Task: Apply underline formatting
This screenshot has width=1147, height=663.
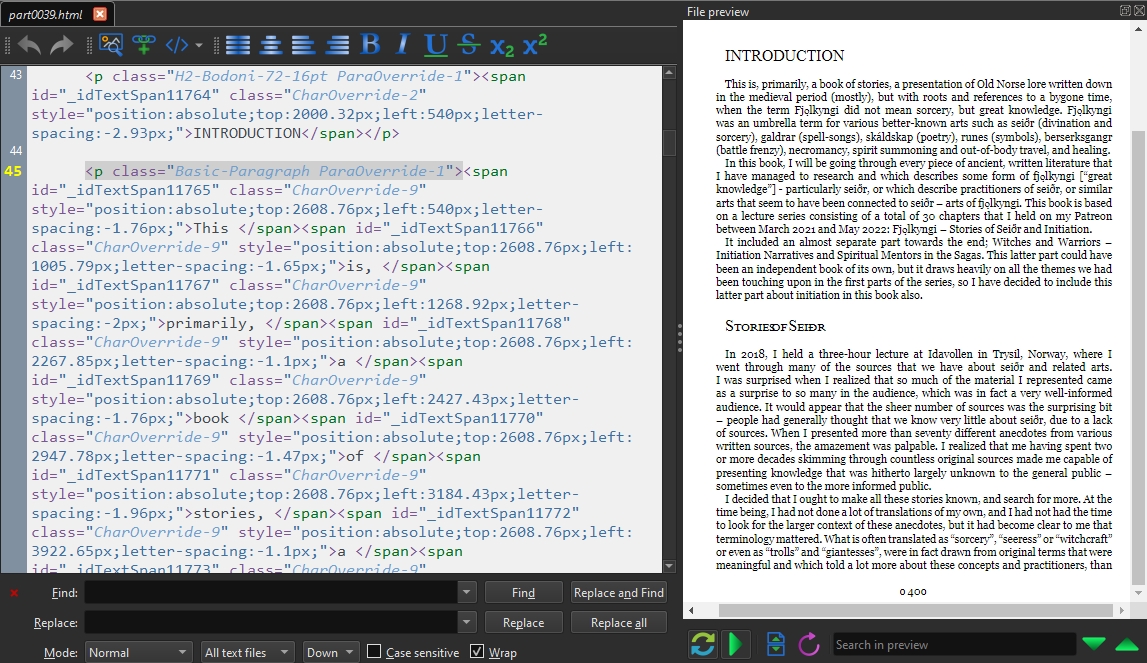Action: (x=435, y=45)
